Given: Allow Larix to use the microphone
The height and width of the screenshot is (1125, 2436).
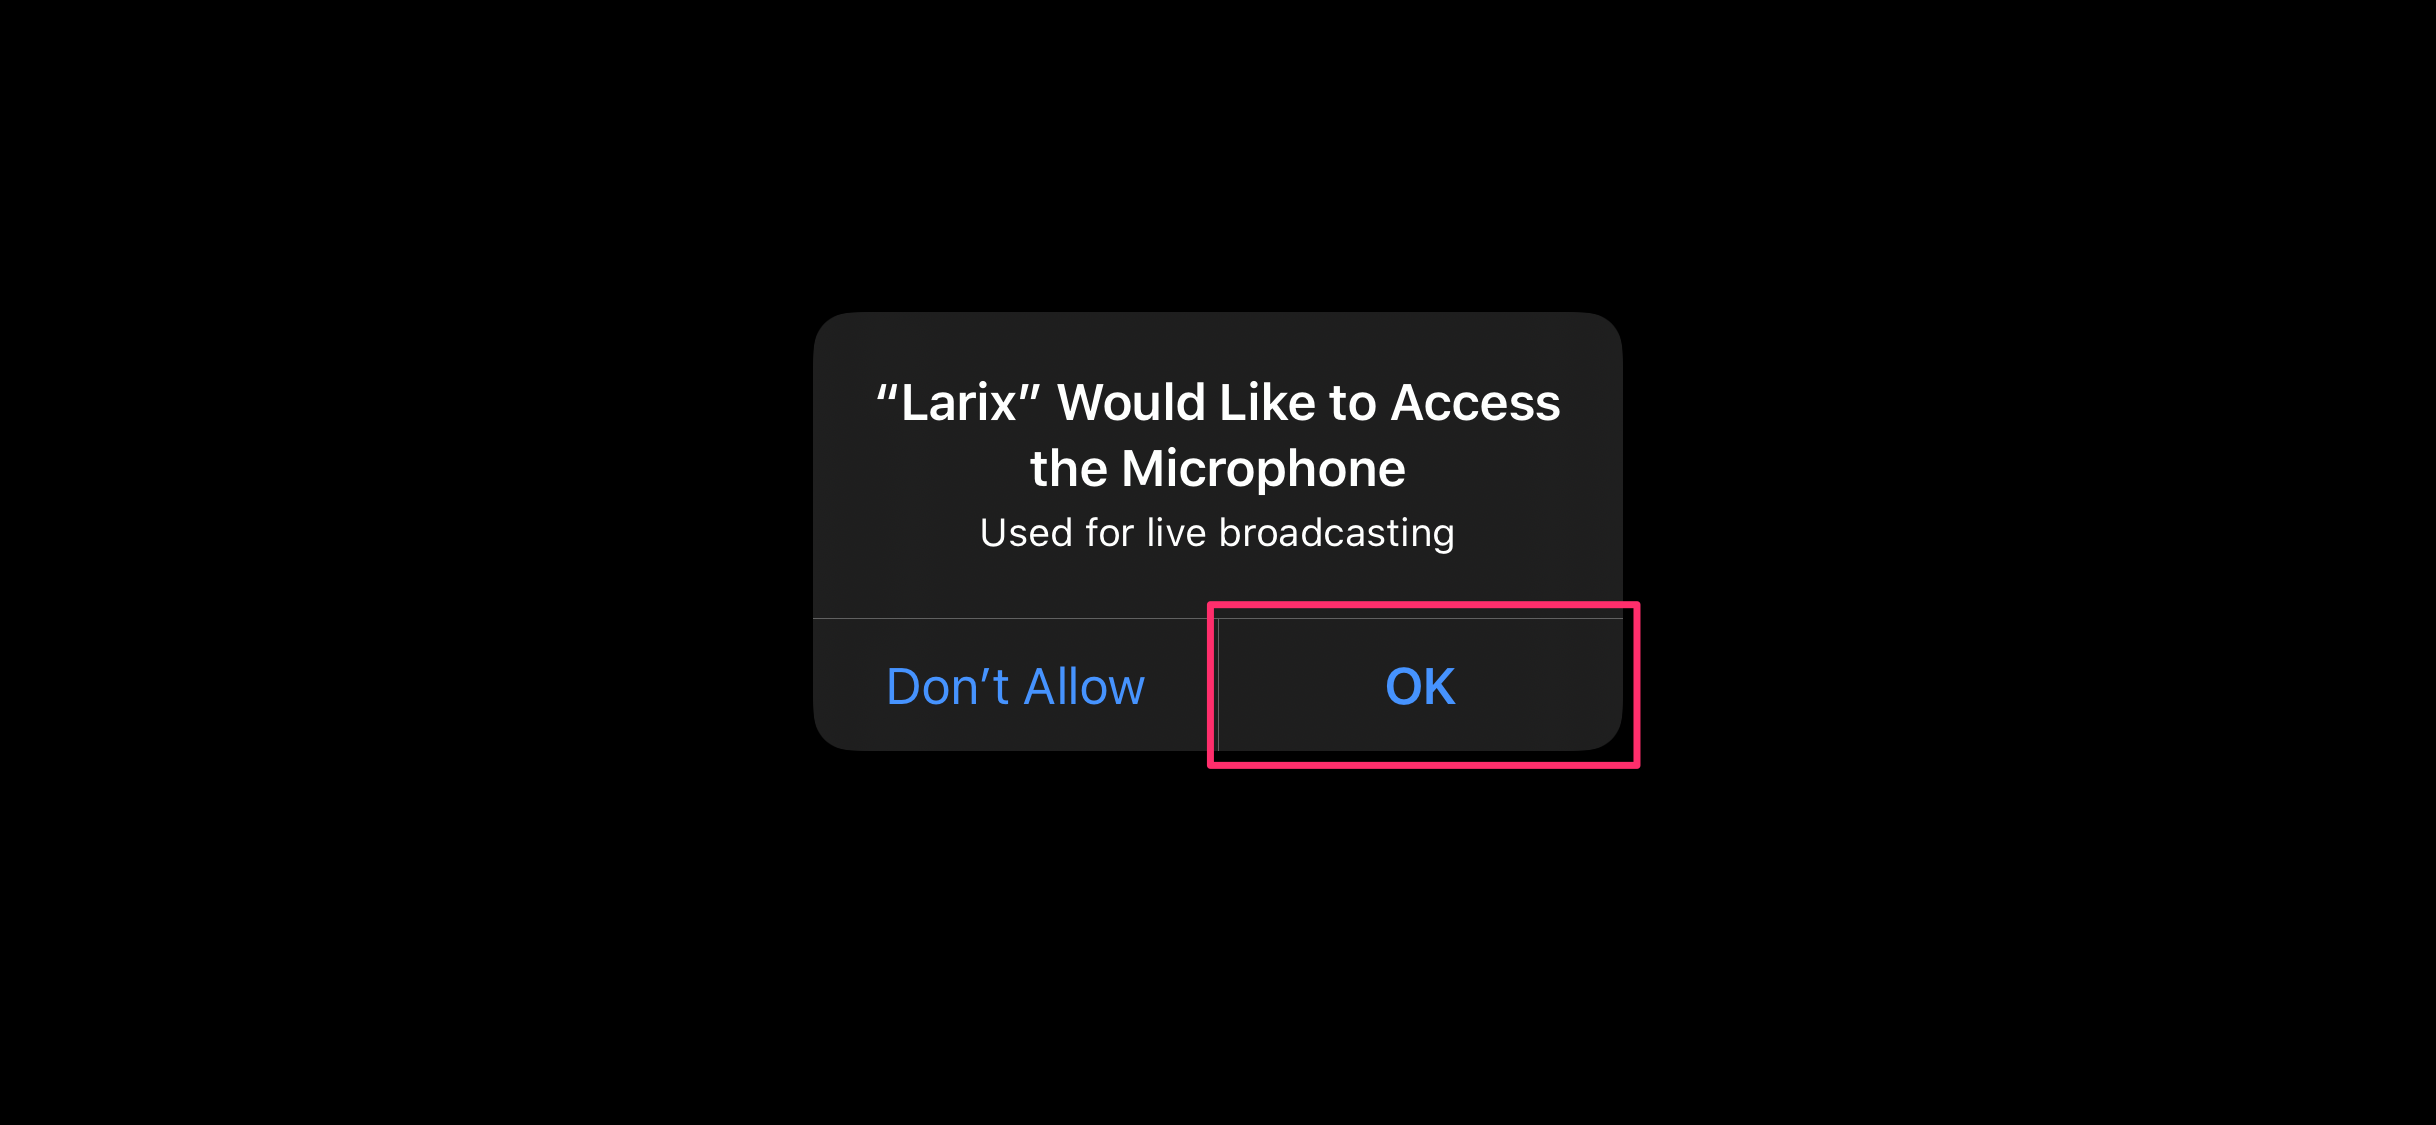Looking at the screenshot, I should coord(1420,685).
